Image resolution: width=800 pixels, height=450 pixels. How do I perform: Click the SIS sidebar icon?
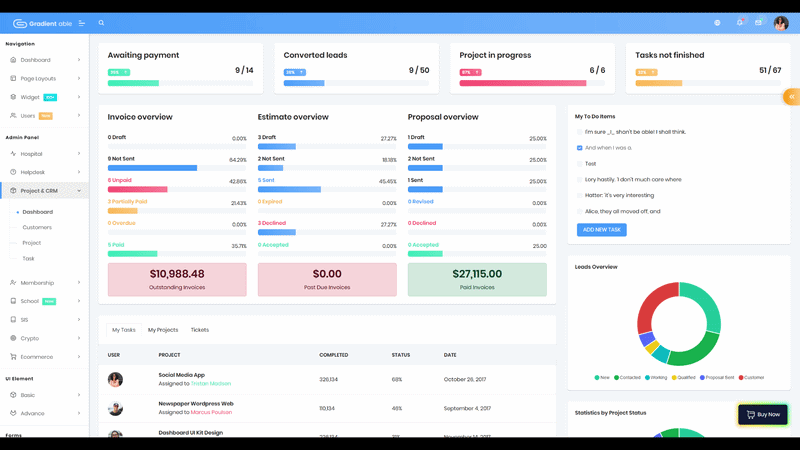pos(13,319)
